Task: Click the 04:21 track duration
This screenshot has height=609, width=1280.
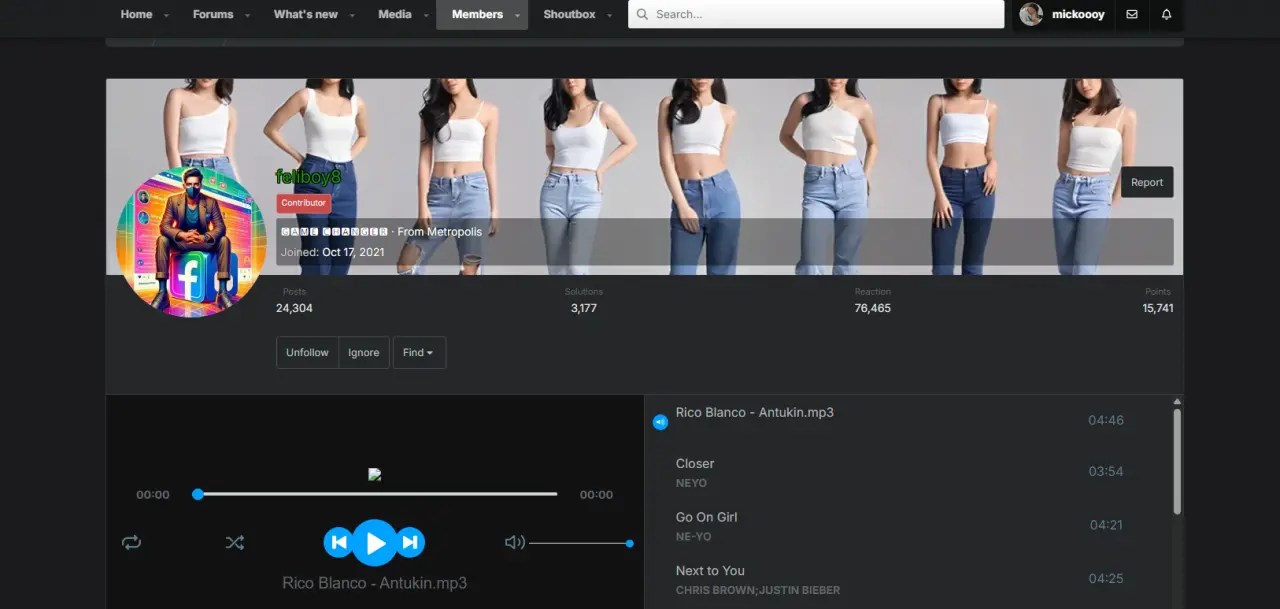Action: pos(1106,525)
